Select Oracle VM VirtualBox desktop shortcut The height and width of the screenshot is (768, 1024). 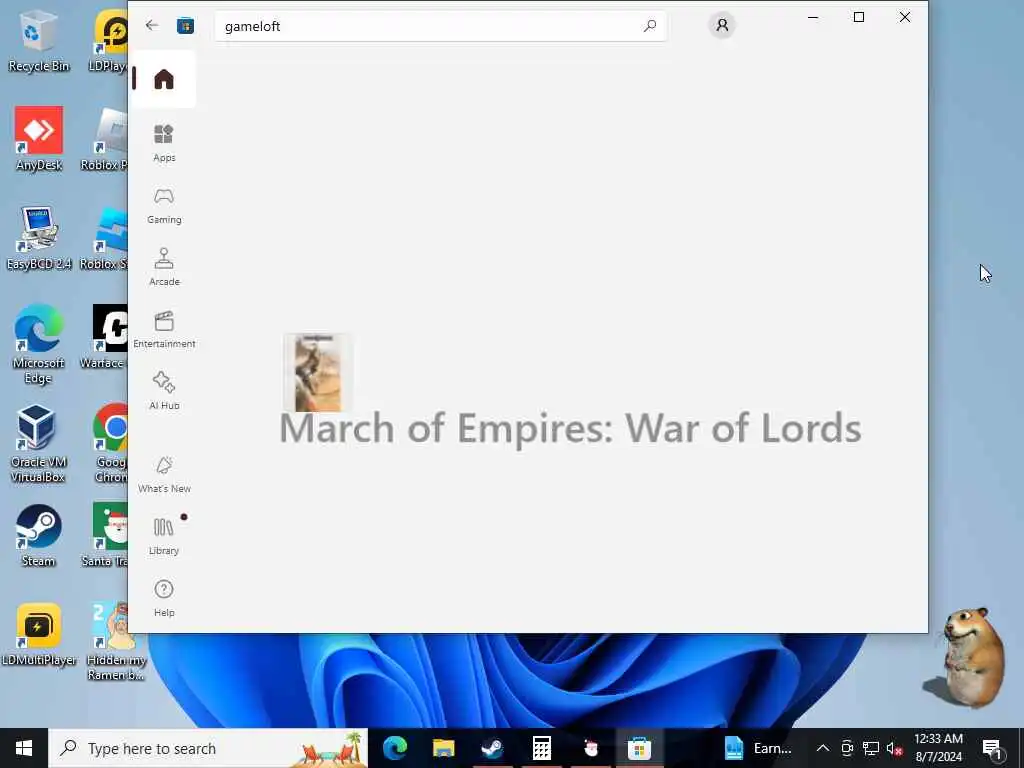click(x=37, y=443)
